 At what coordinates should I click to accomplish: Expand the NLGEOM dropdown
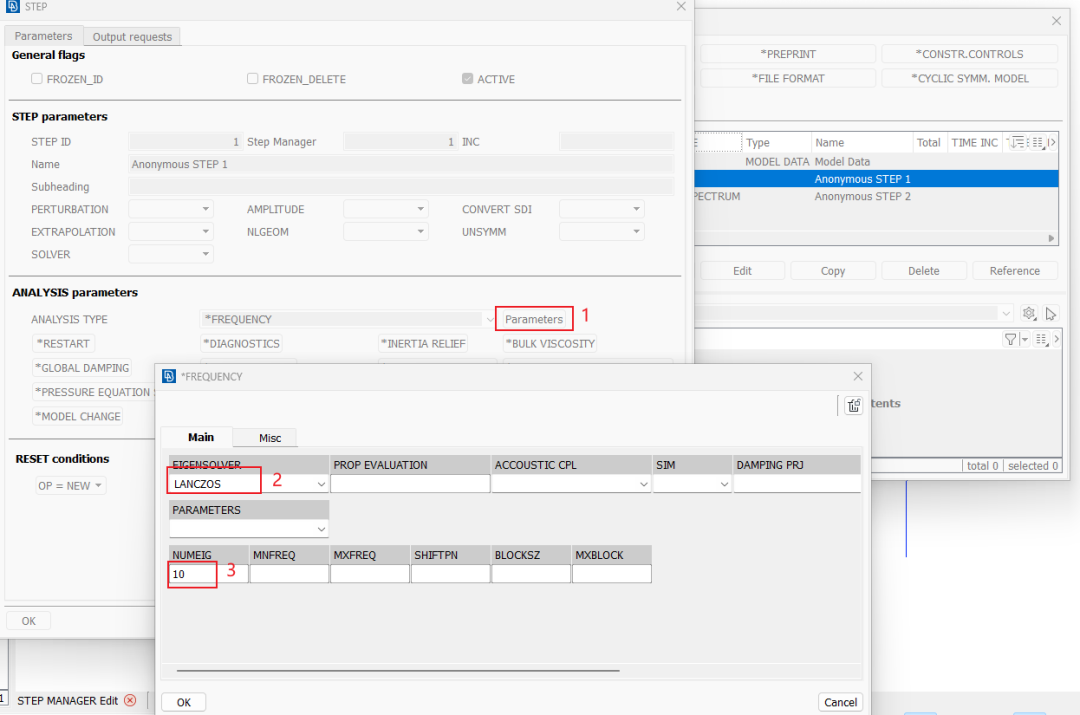(386, 231)
